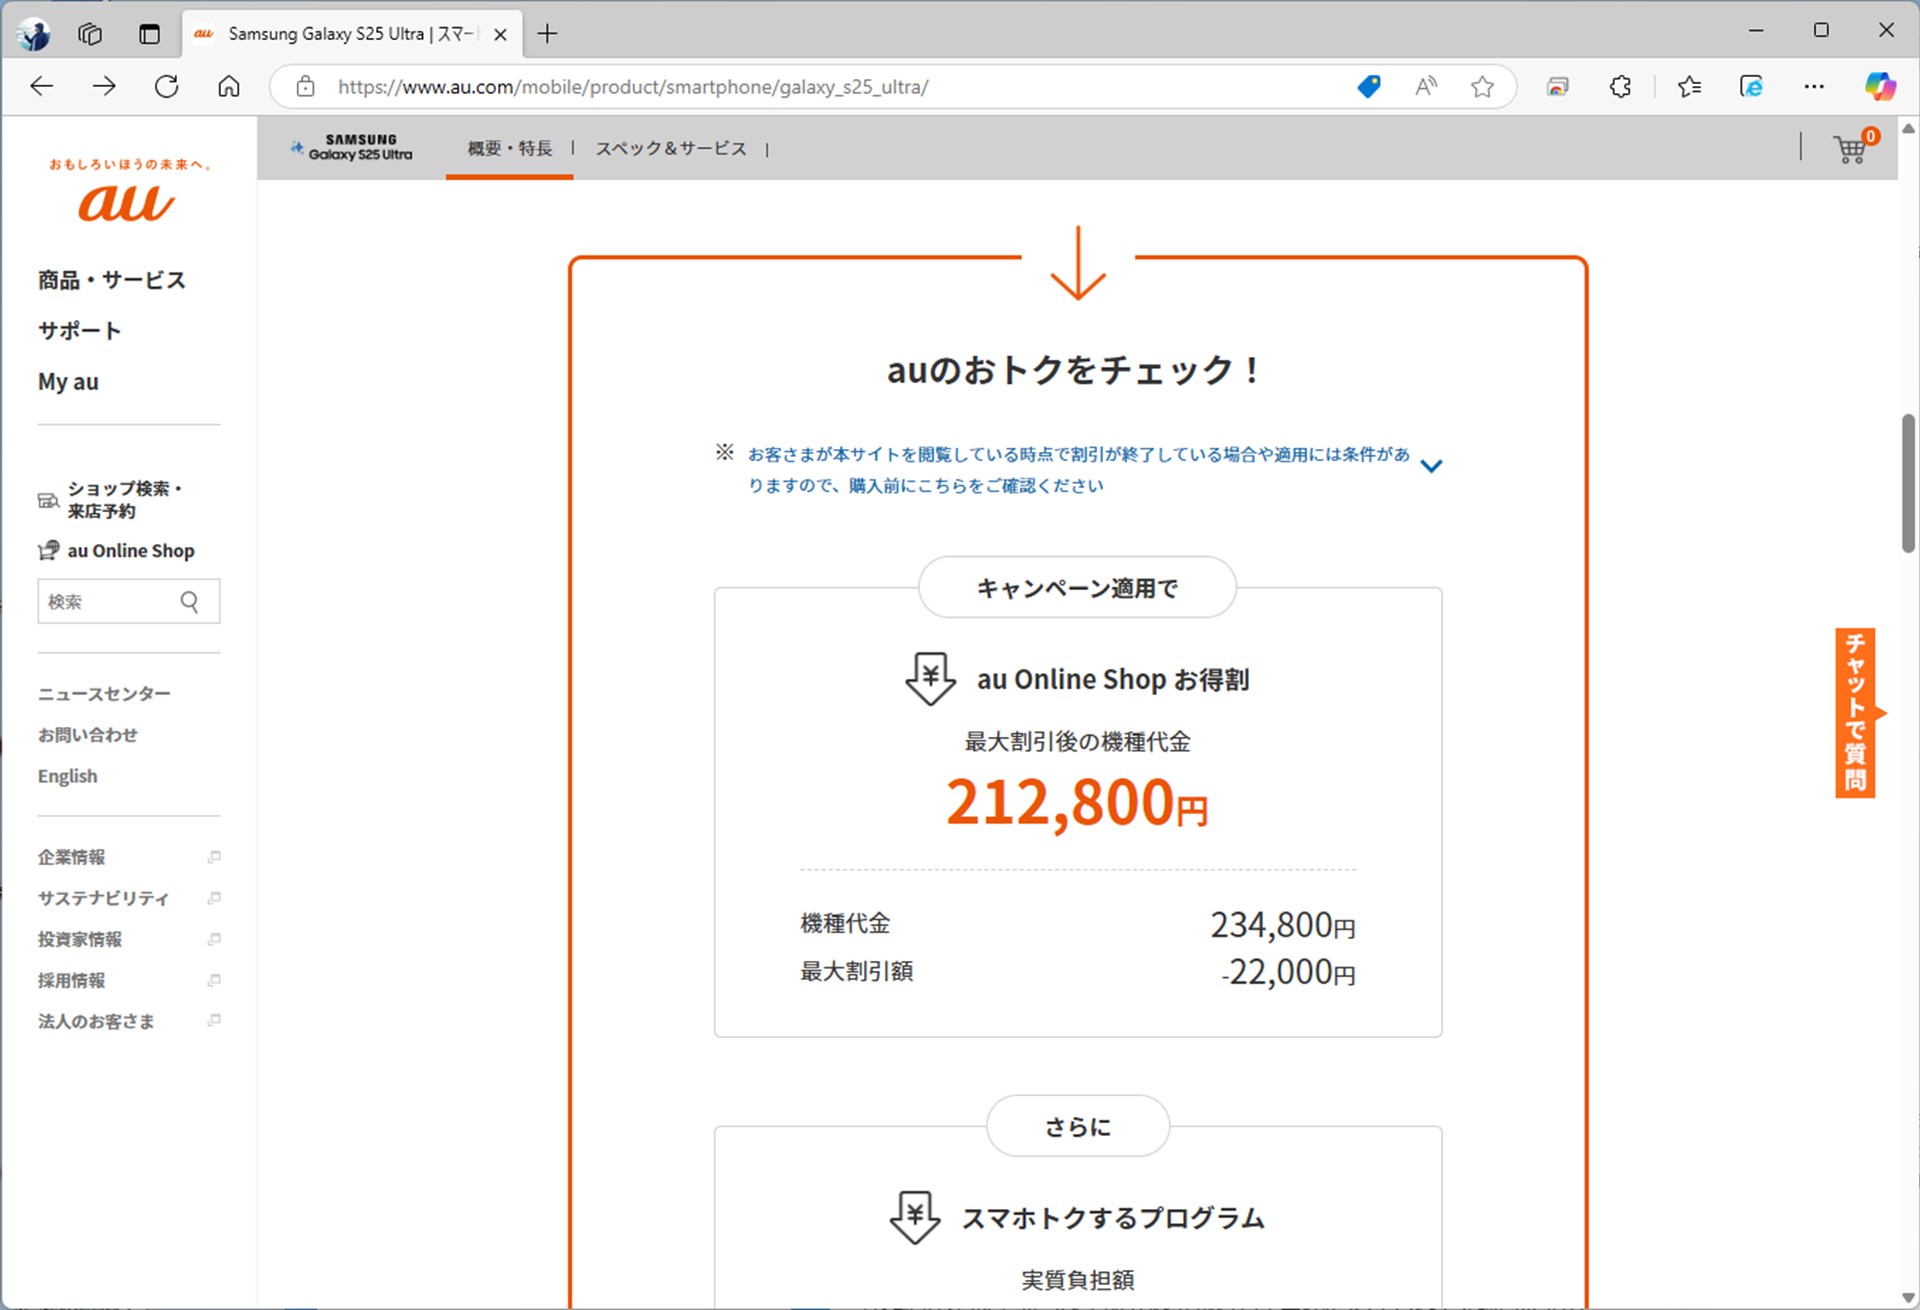
Task: Click the -22,000円 discount value
Action: (x=1288, y=972)
